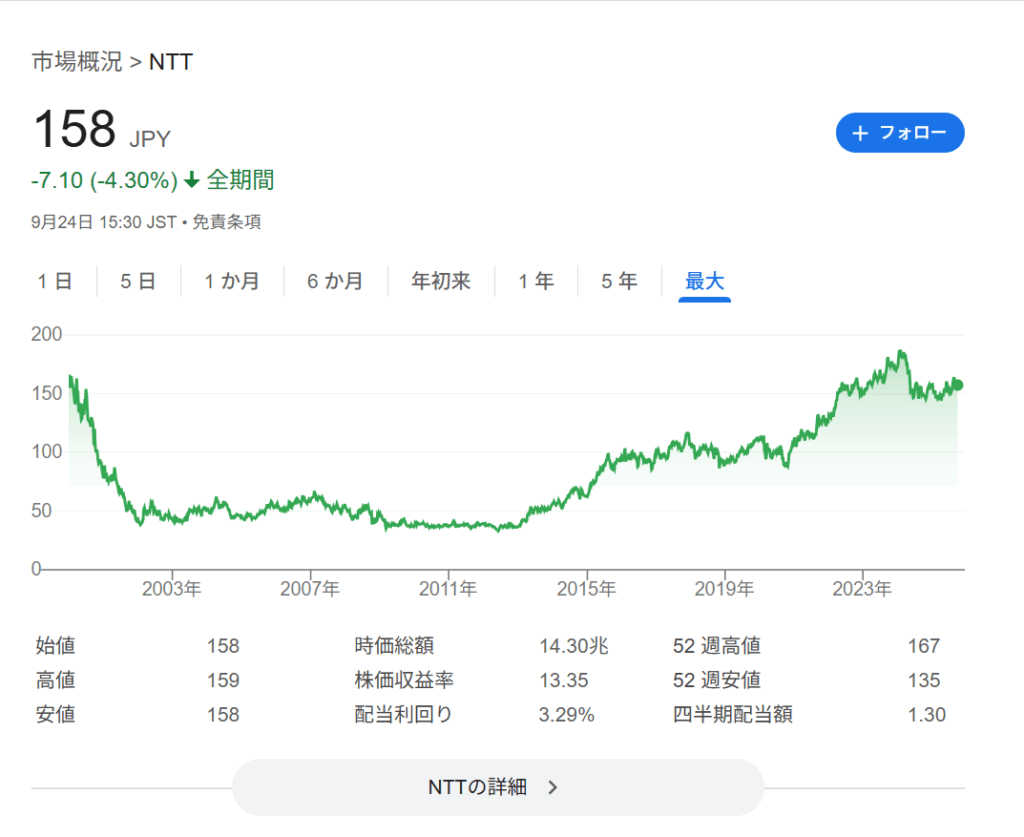Click the chart line near 2011年

(x=449, y=524)
